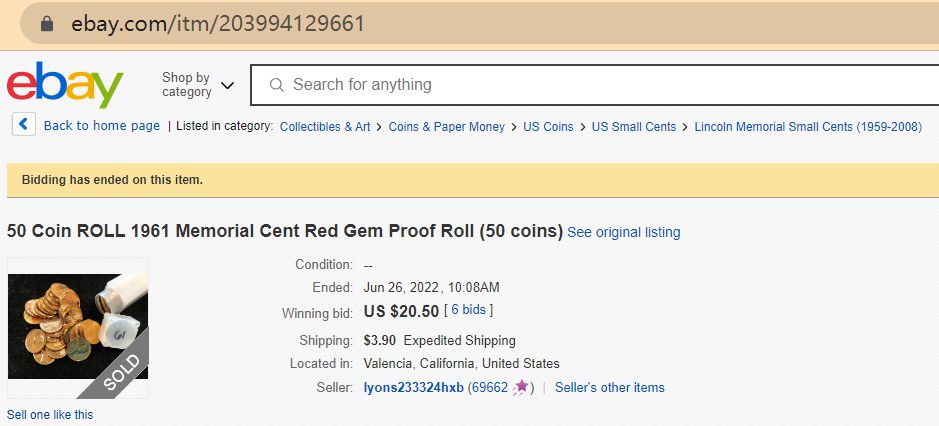
Task: Open US Small Cents category
Action: (x=633, y=127)
